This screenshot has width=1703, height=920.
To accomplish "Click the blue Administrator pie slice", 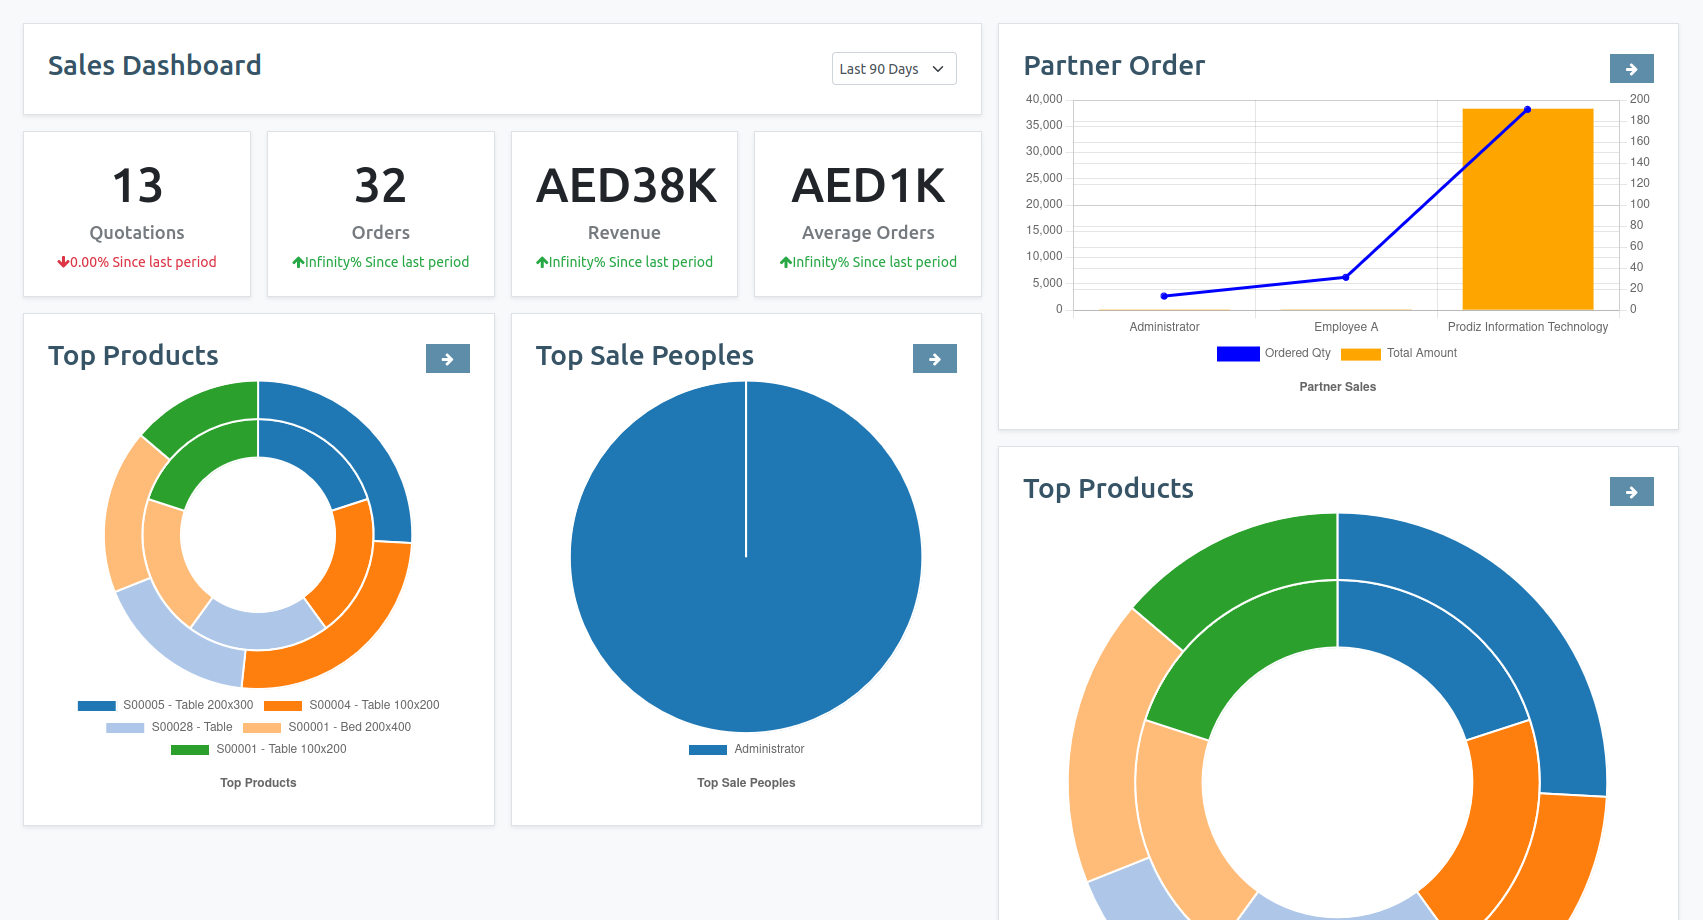I will click(746, 557).
